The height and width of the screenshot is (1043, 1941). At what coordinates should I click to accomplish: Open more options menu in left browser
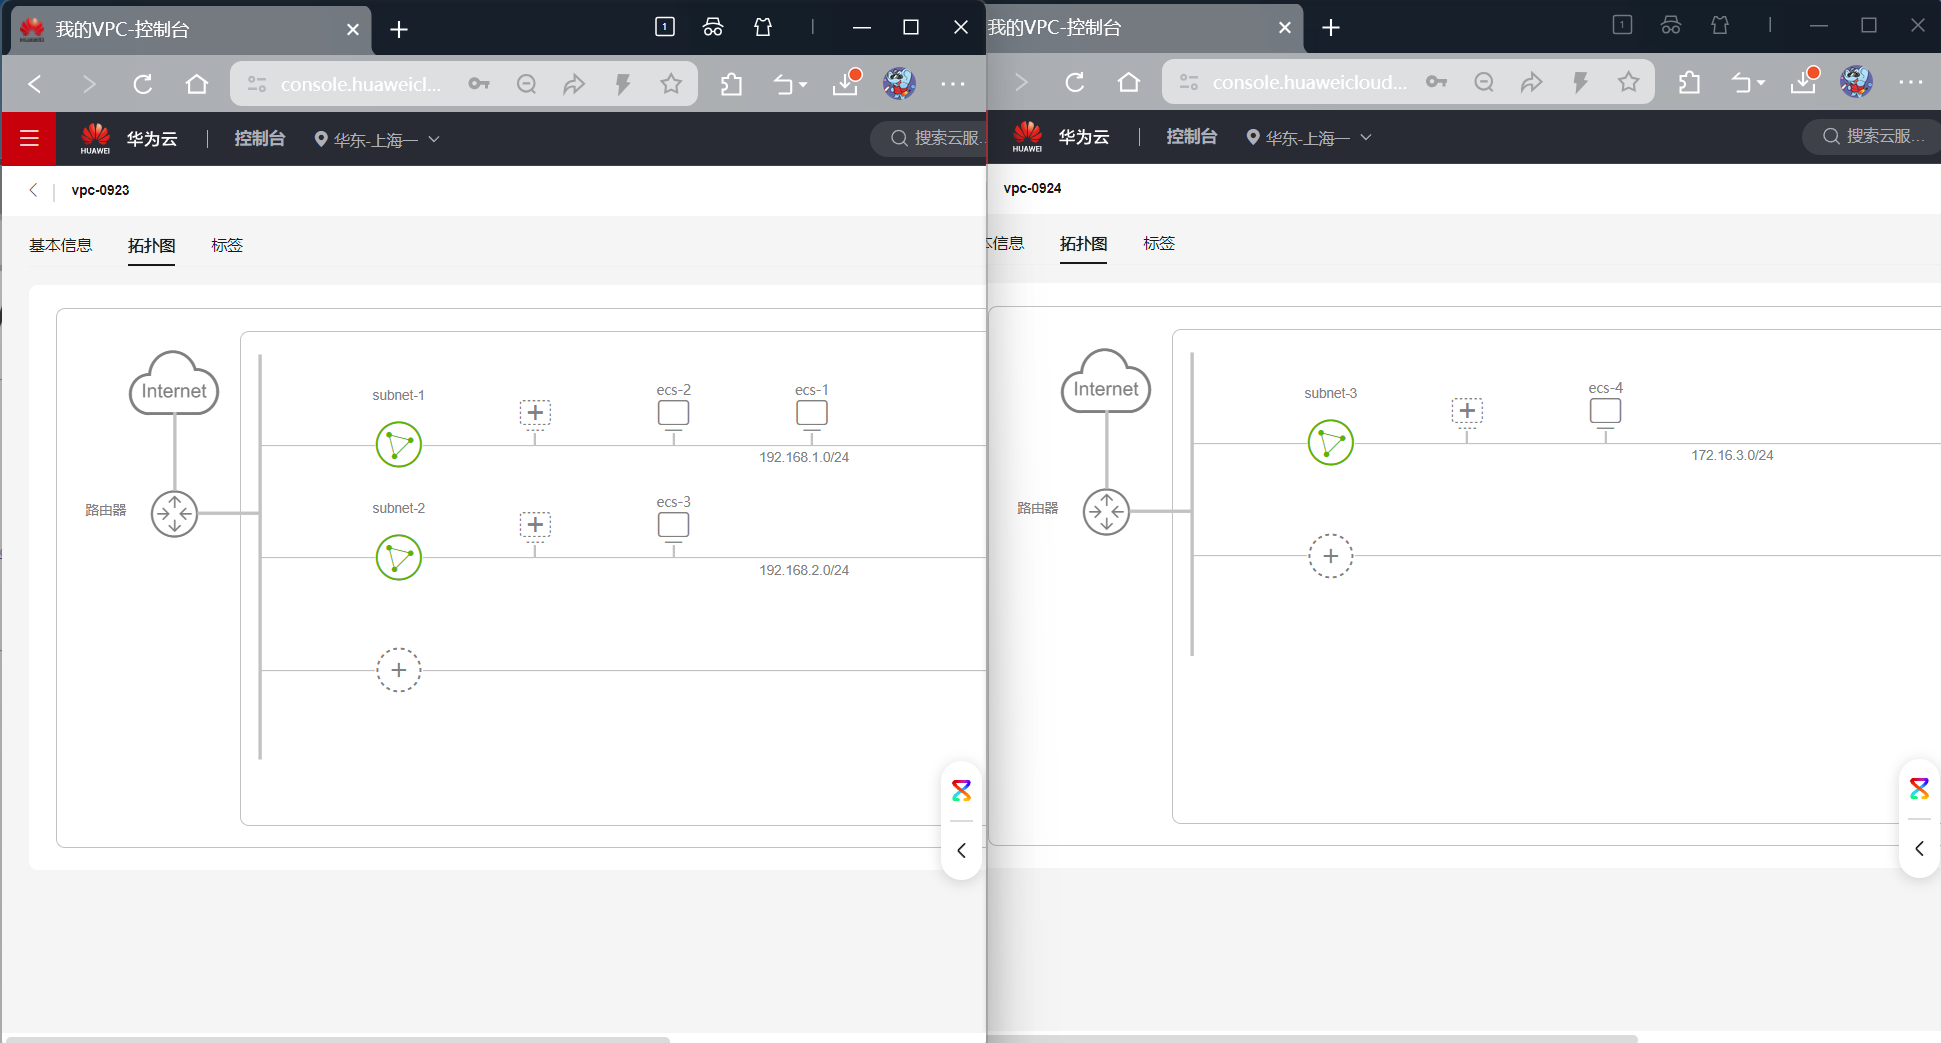[x=953, y=84]
